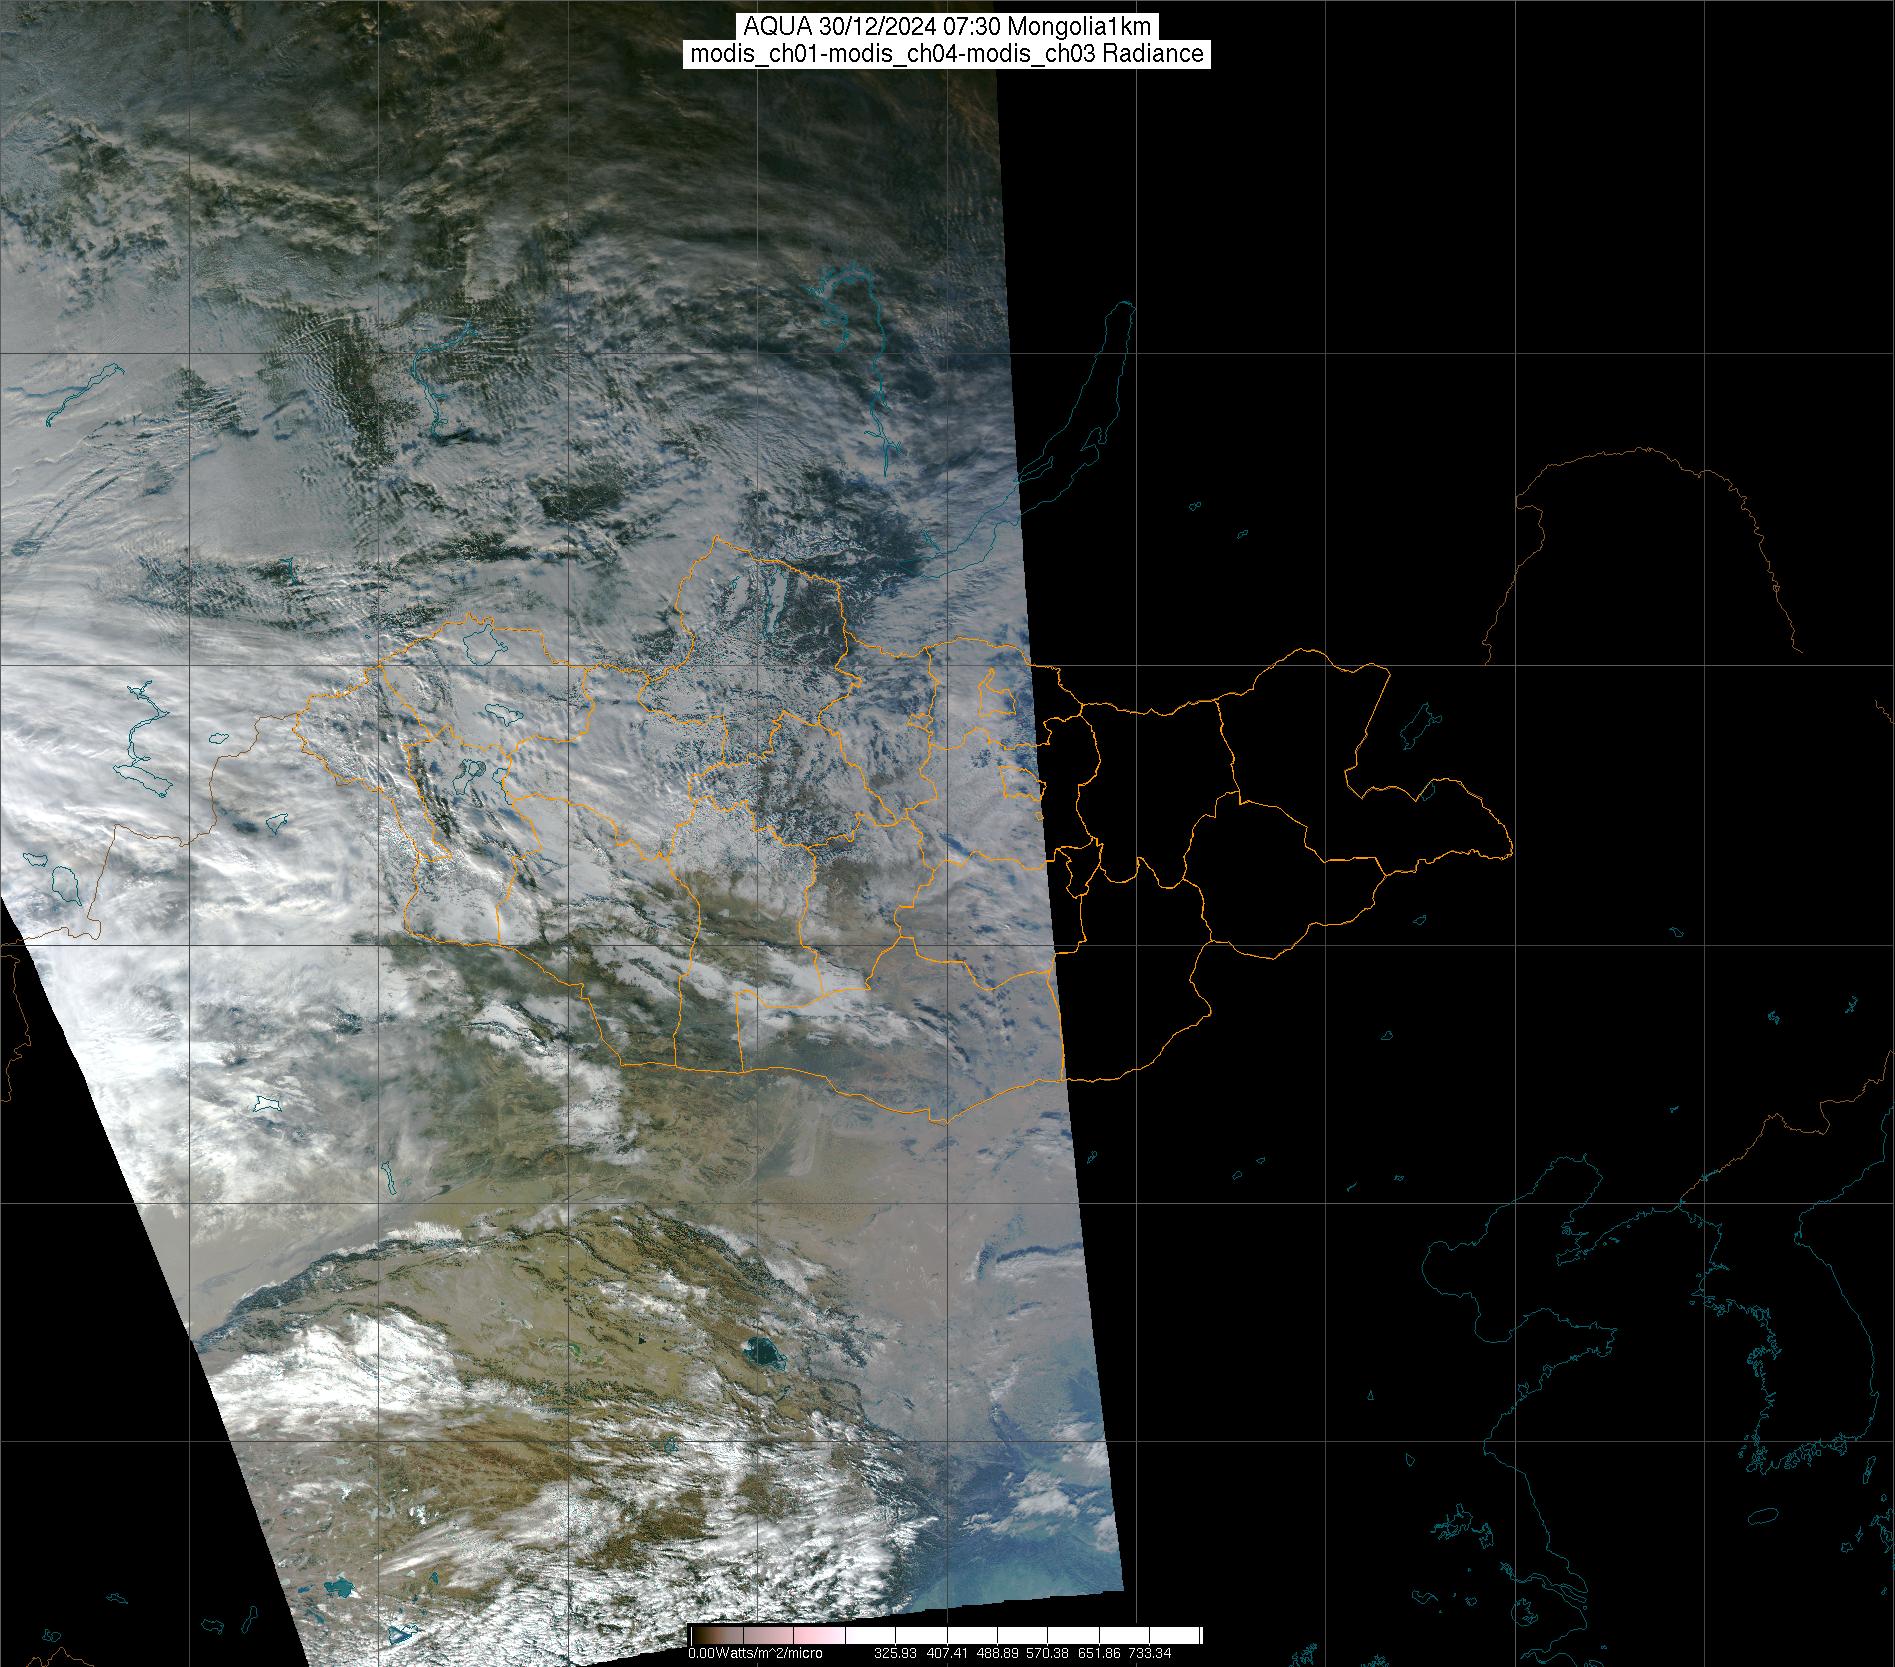Click the "modis_ch01-modis_ch04-modis_ch03 Radiance" caption
The image size is (1895, 1667).
(x=947, y=54)
